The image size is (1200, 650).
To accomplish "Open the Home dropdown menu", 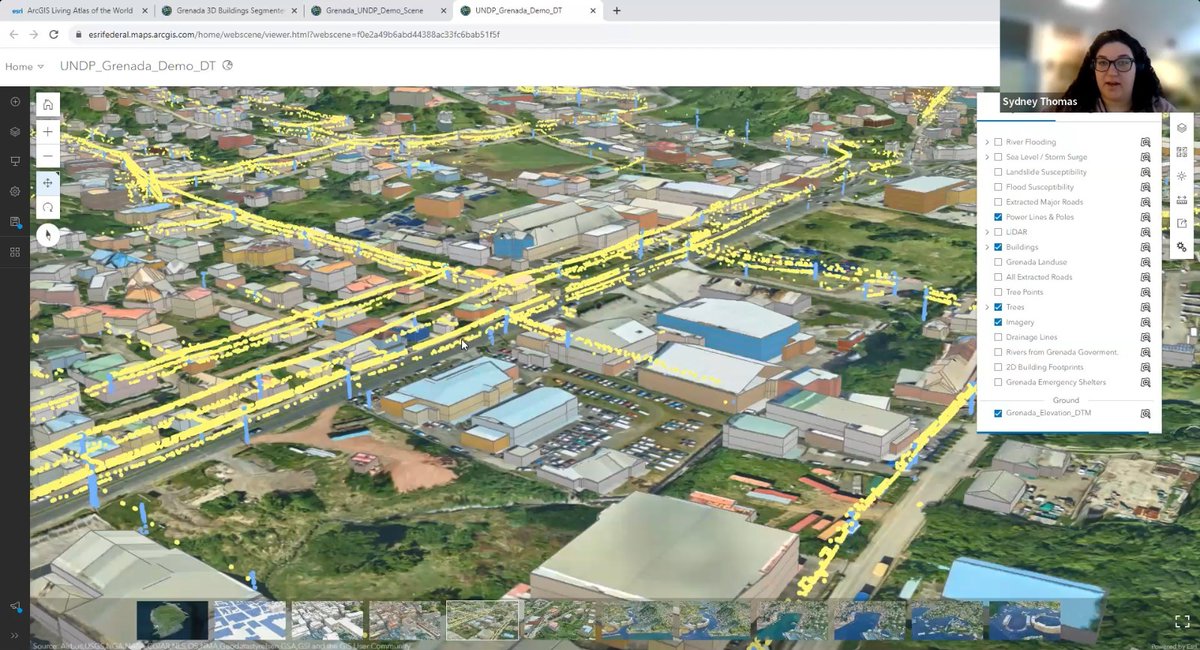I will click(24, 66).
